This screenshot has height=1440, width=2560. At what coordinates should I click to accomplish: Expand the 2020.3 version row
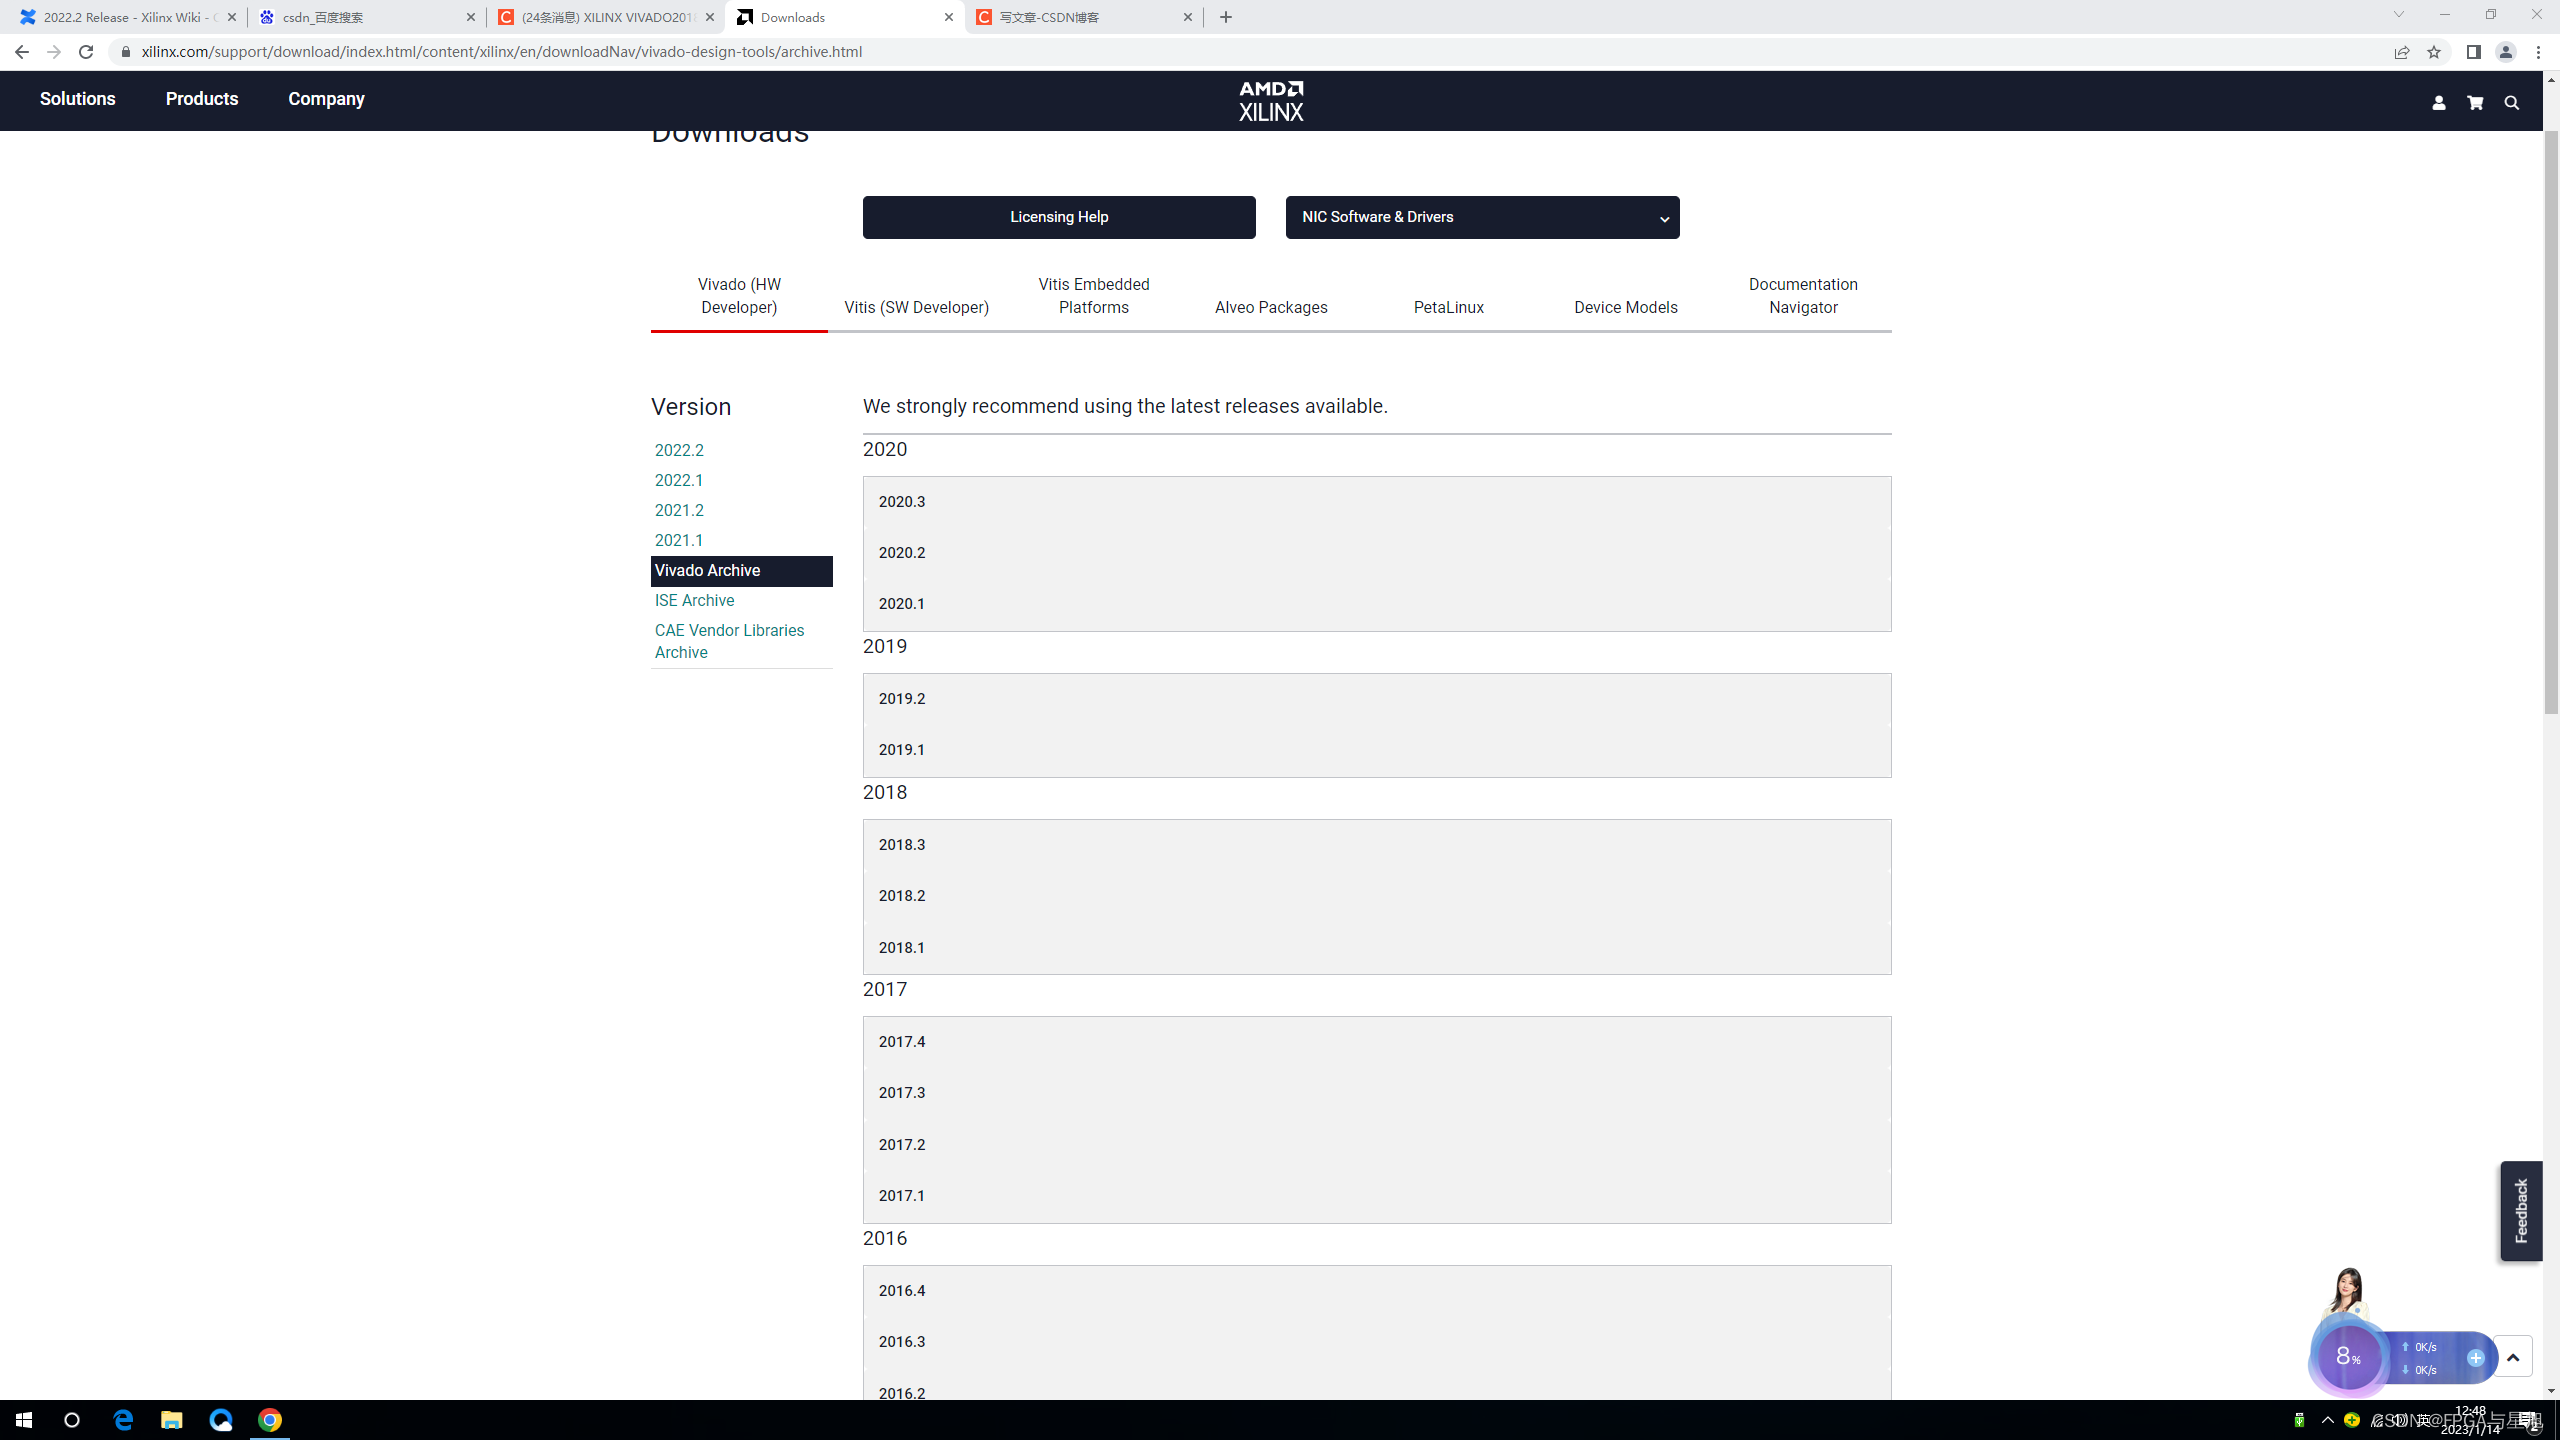[x=1376, y=502]
